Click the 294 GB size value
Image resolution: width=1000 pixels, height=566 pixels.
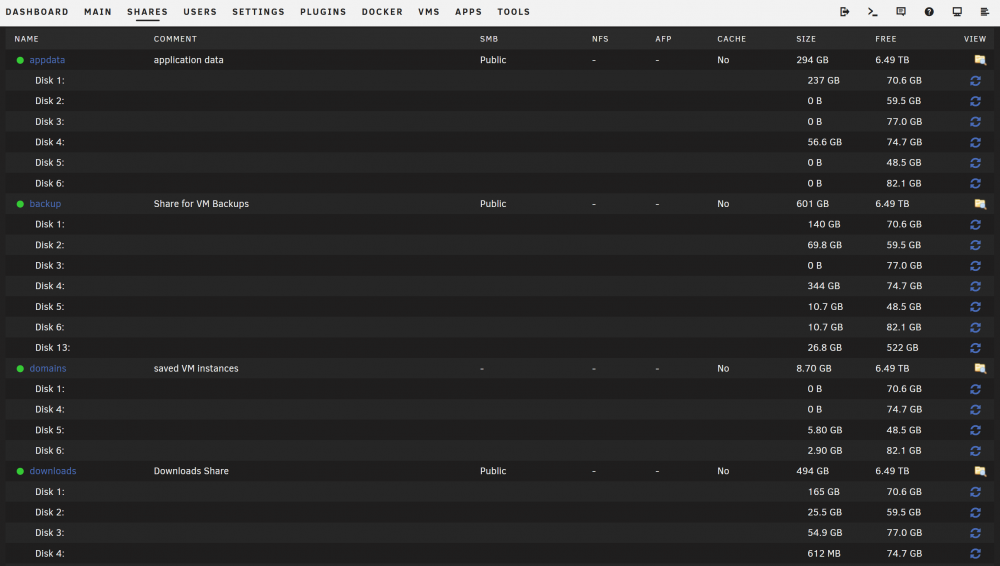tap(812, 60)
